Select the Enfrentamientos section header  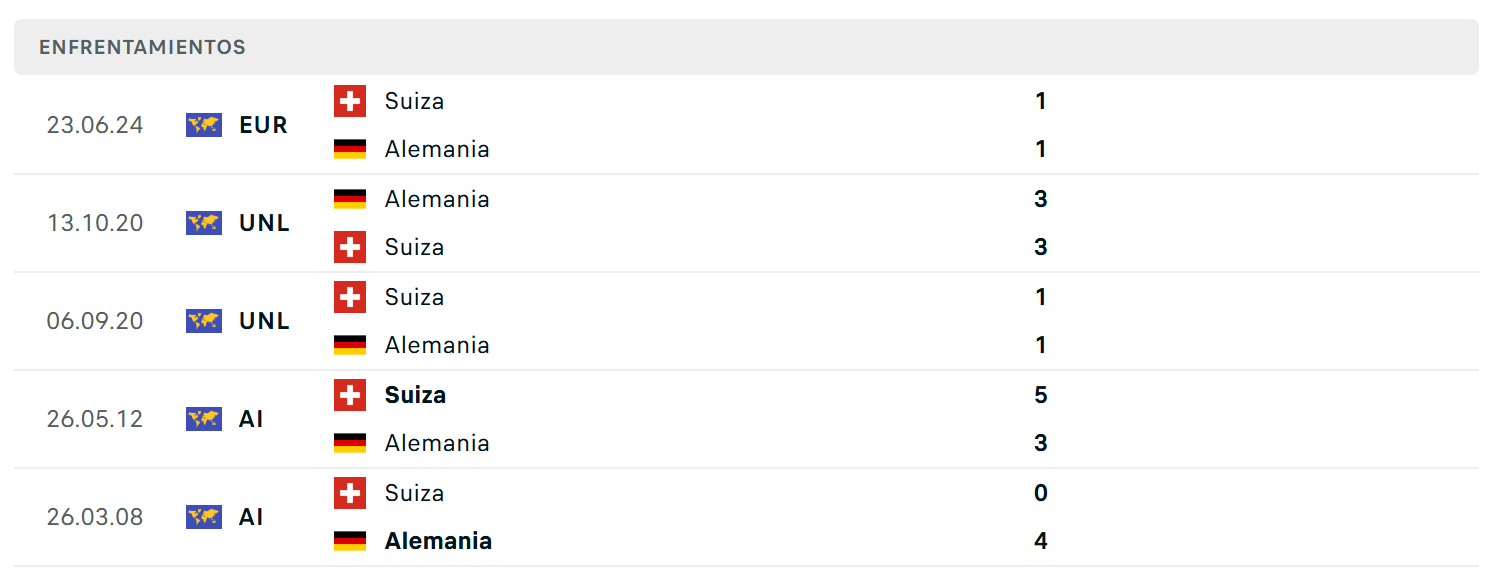point(746,47)
